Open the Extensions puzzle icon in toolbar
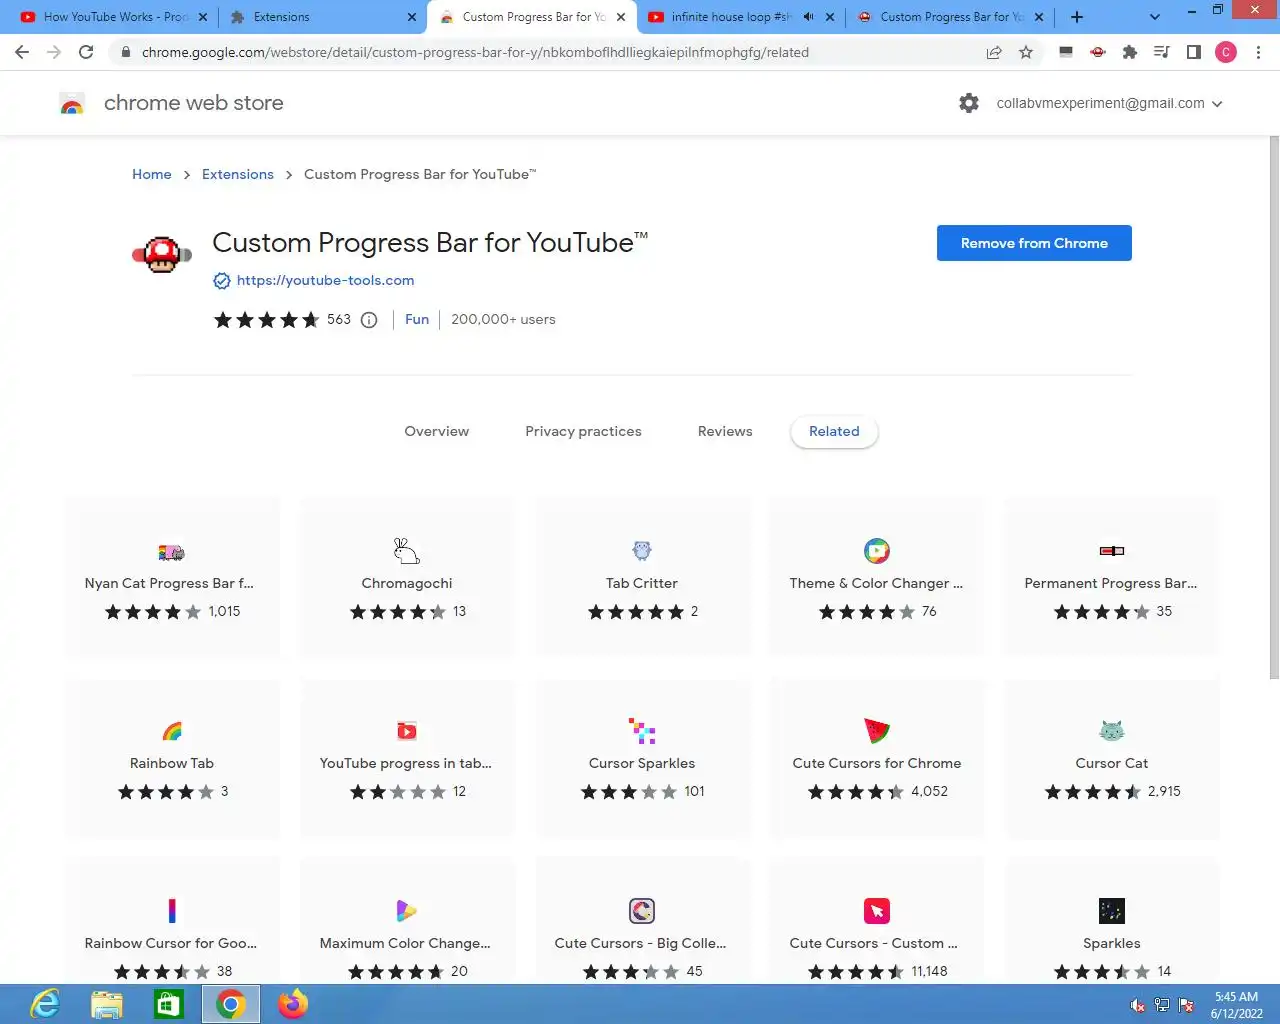The width and height of the screenshot is (1280, 1024). pos(1130,52)
